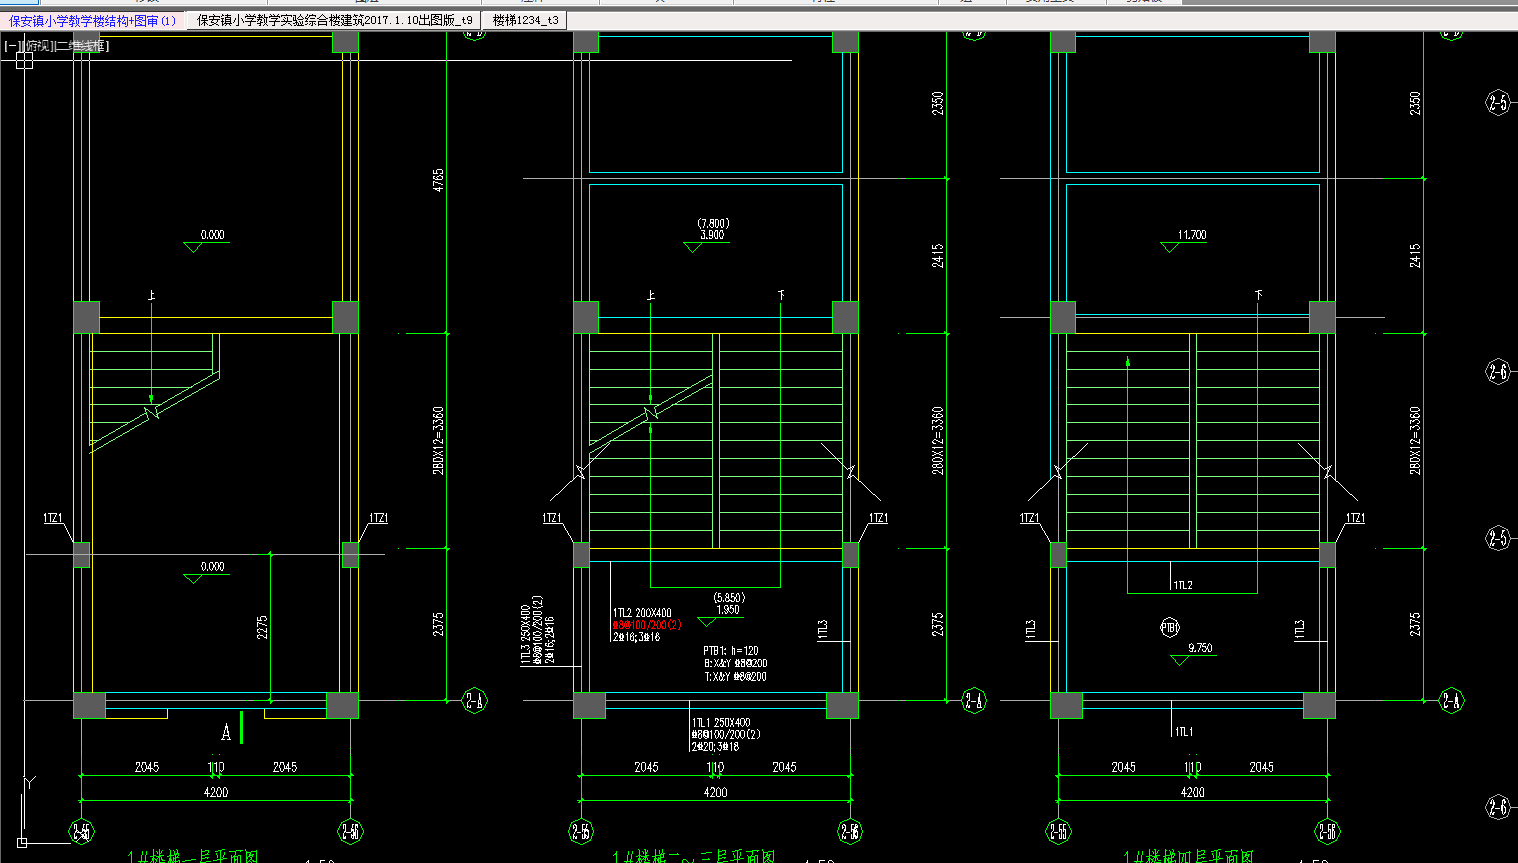
Task: Select the (7.800) elevation text
Action: [713, 224]
